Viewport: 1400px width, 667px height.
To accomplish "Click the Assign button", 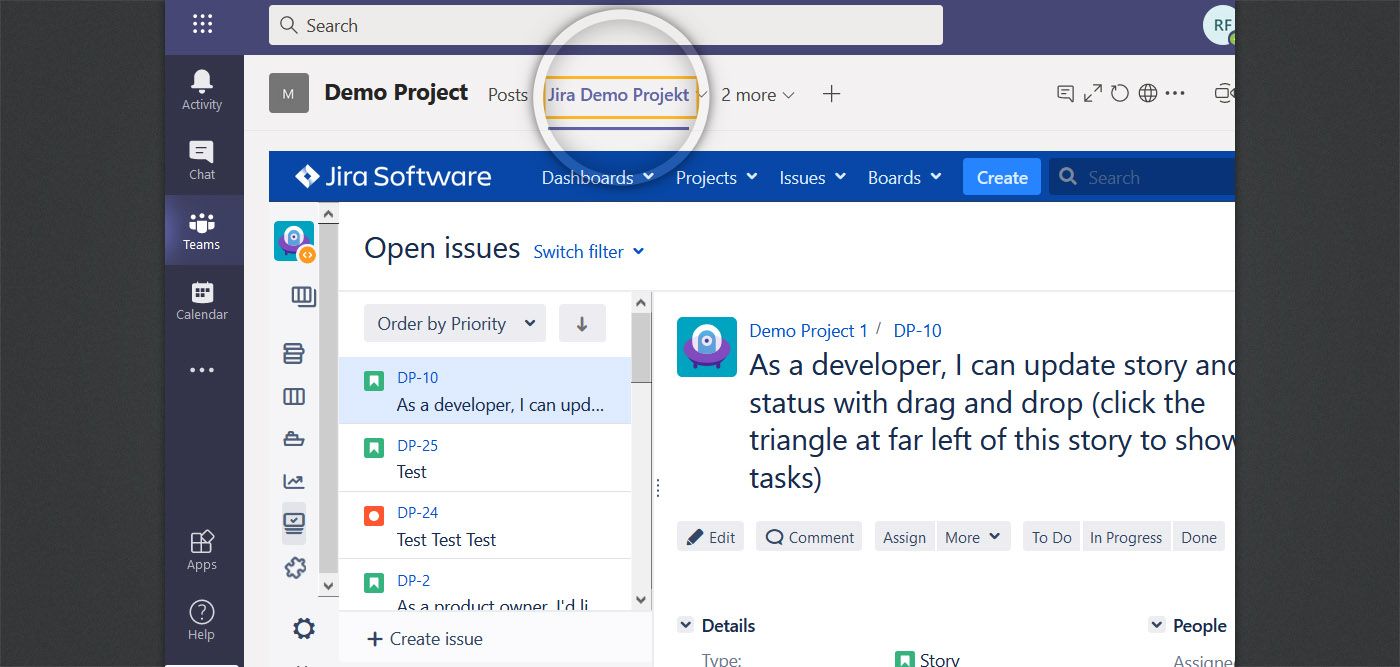I will [x=904, y=537].
